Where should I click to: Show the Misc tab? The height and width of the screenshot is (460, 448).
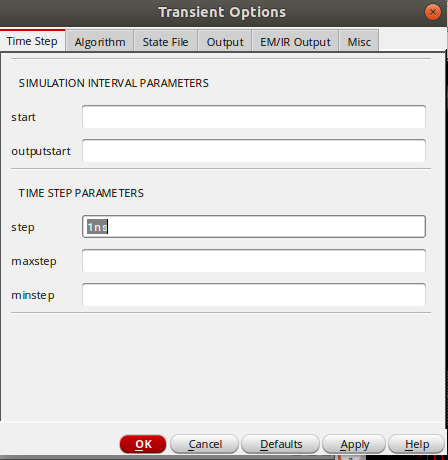pos(359,42)
